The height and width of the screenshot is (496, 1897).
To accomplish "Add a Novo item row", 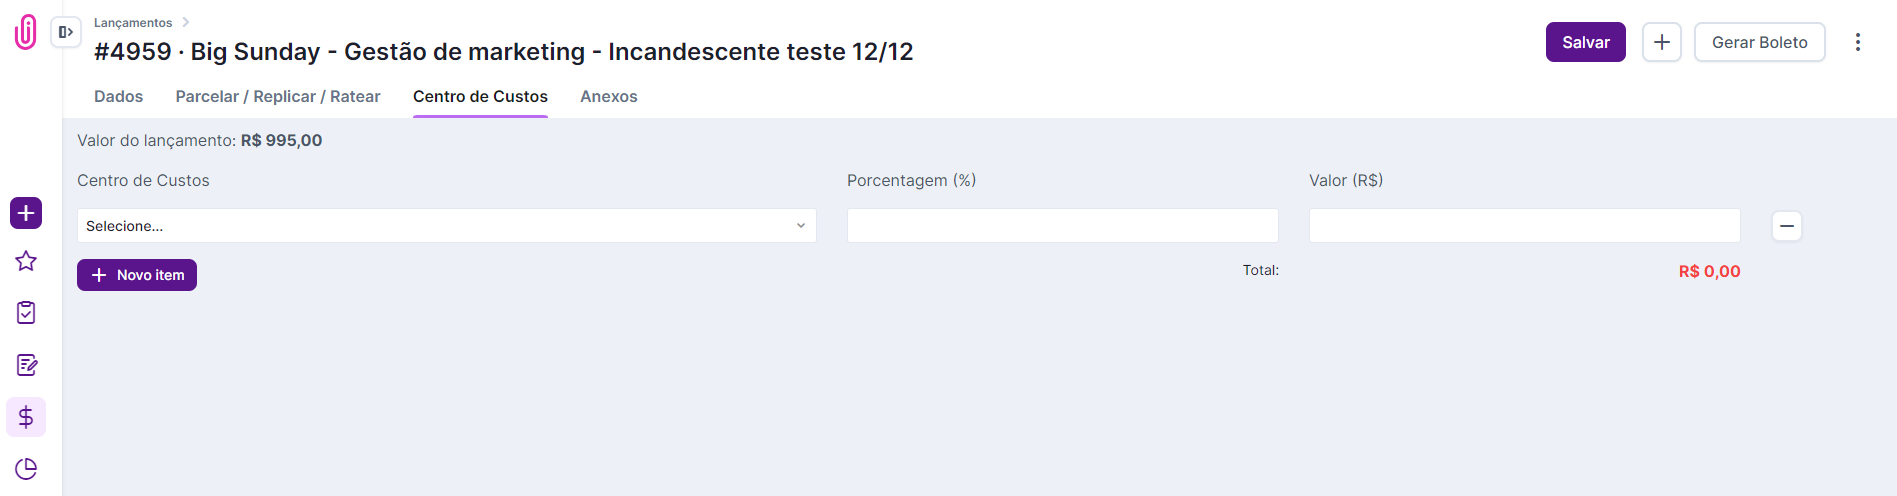I will (x=137, y=275).
